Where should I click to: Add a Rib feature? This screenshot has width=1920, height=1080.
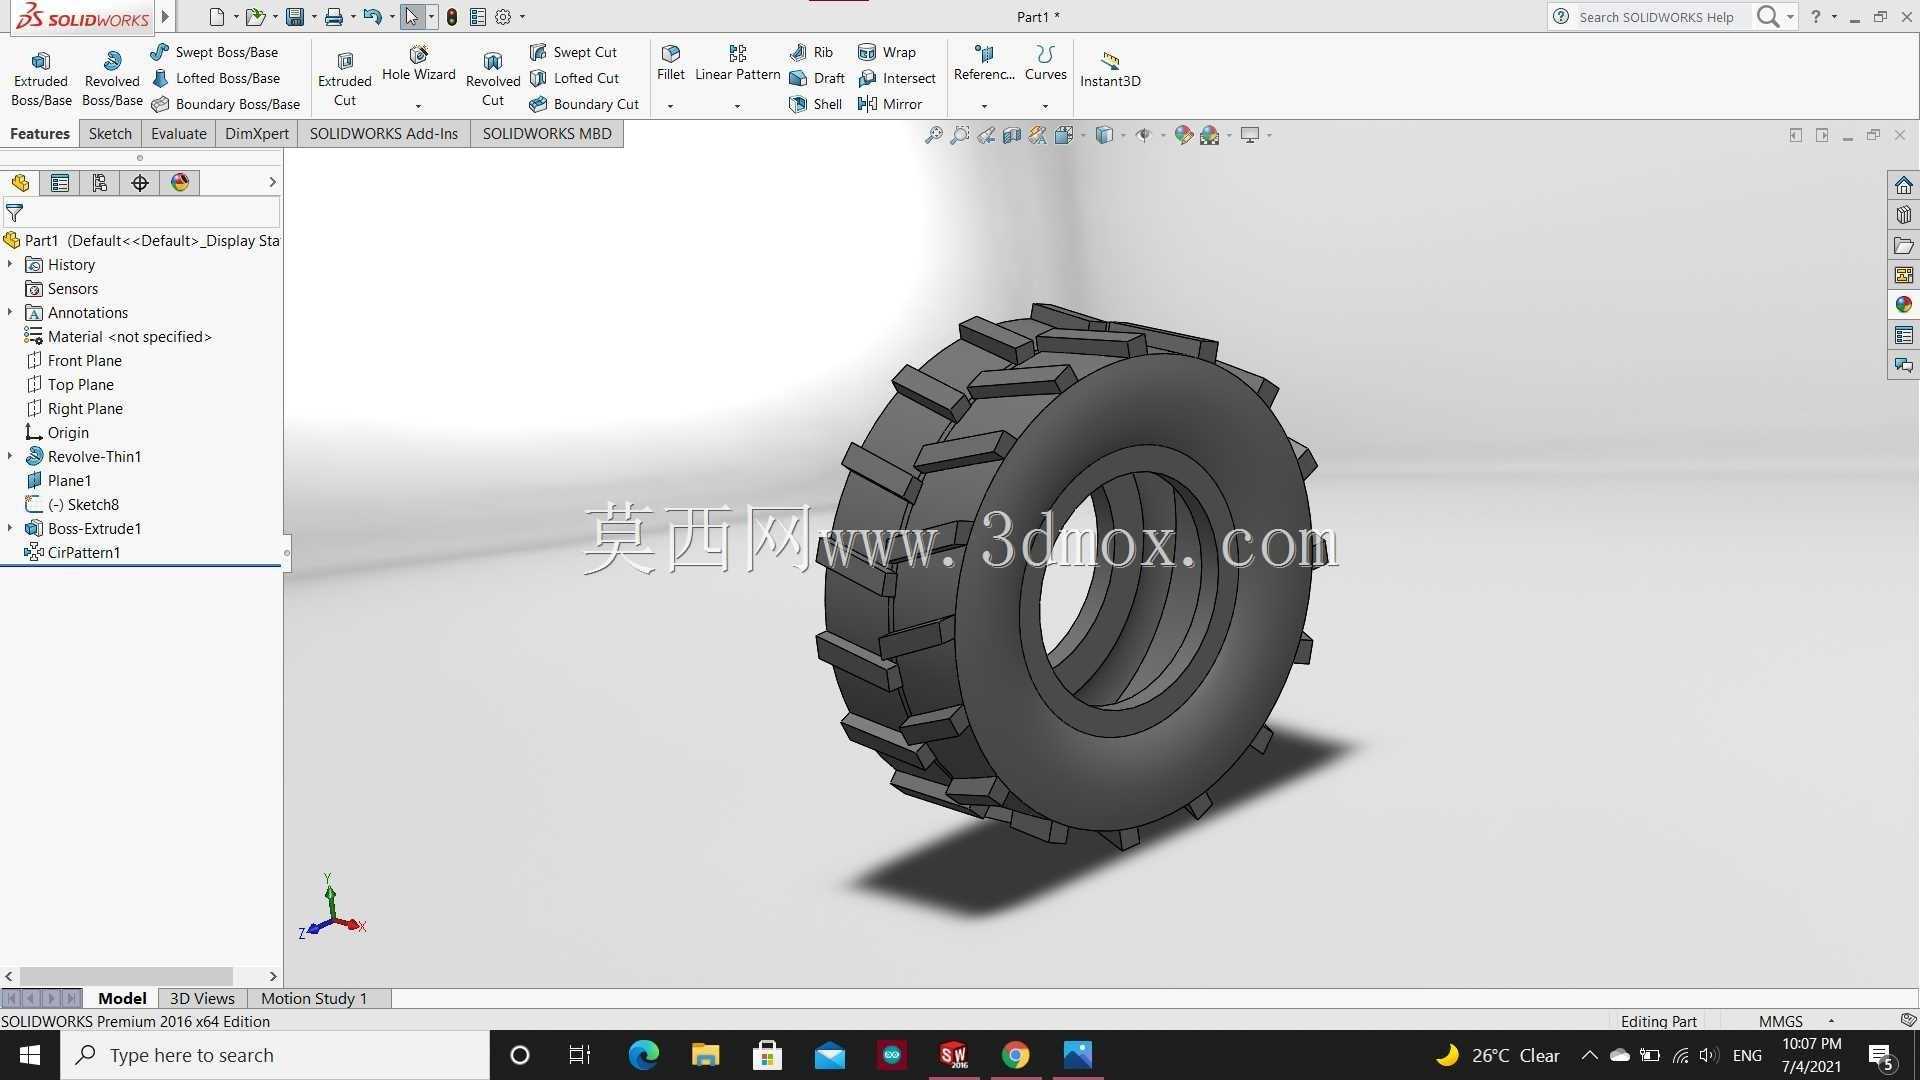[811, 52]
